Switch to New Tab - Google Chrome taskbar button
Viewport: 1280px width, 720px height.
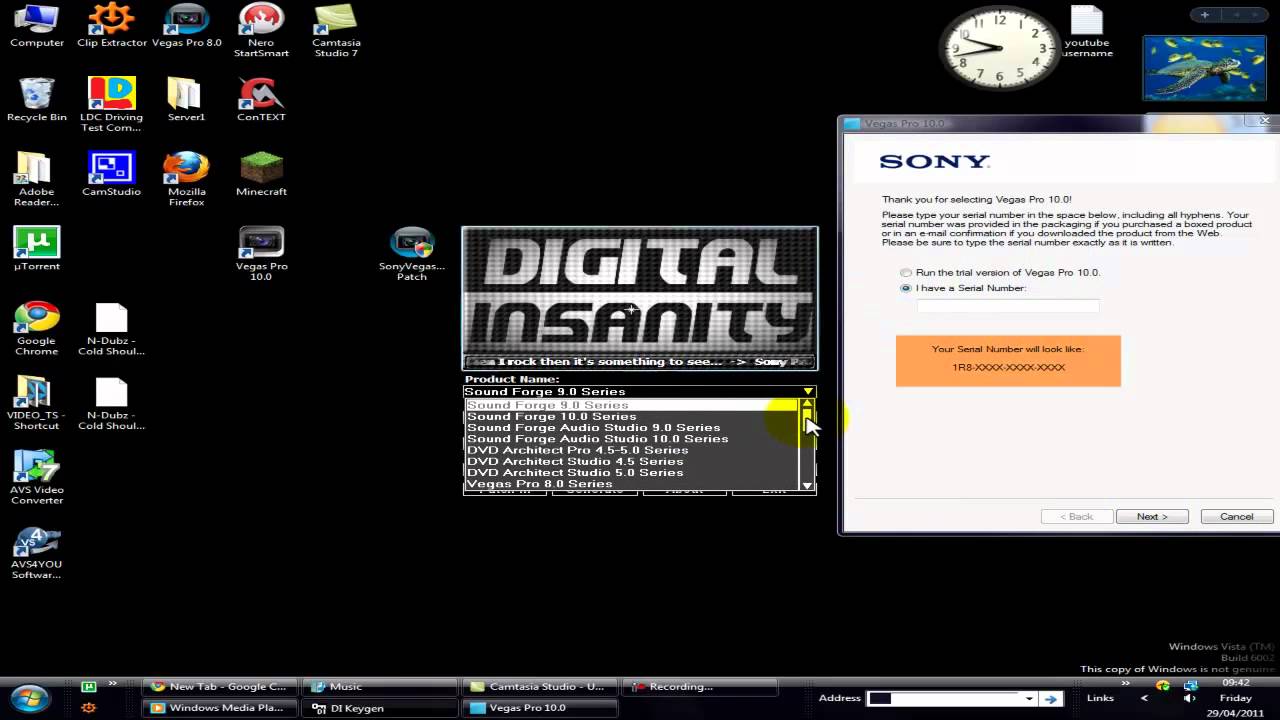point(219,686)
